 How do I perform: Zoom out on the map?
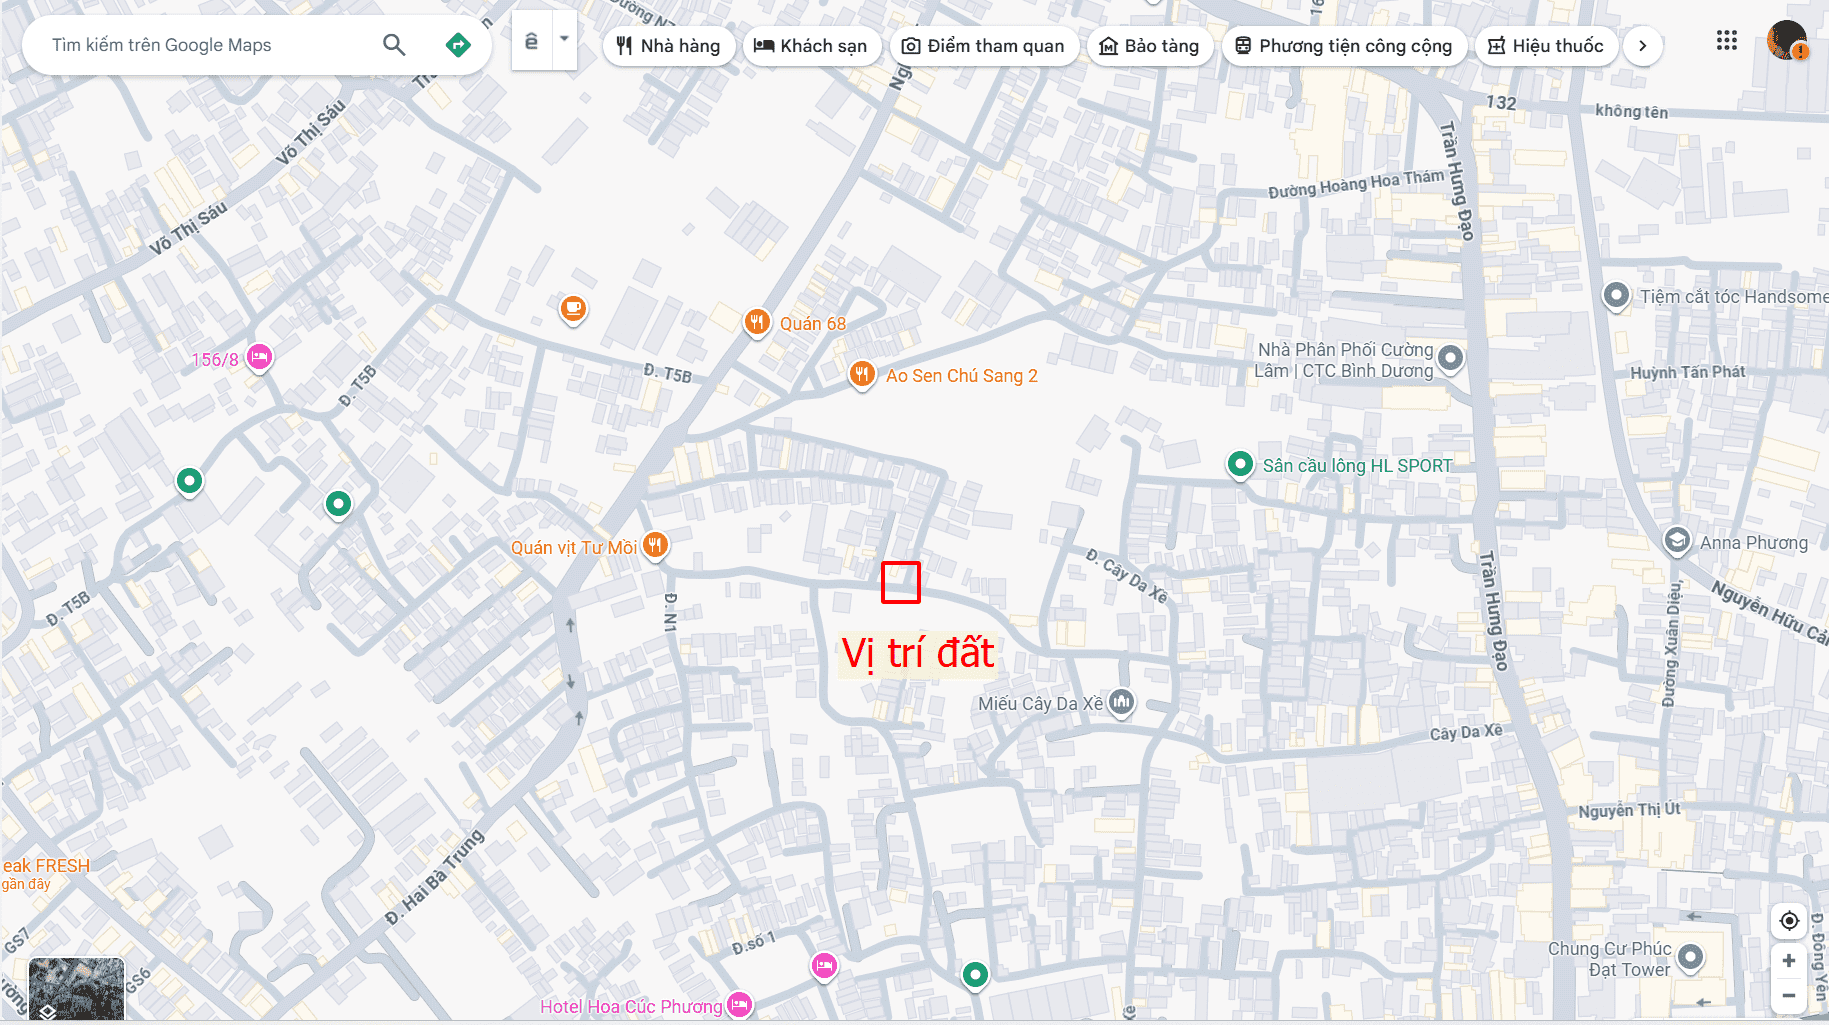(x=1789, y=995)
